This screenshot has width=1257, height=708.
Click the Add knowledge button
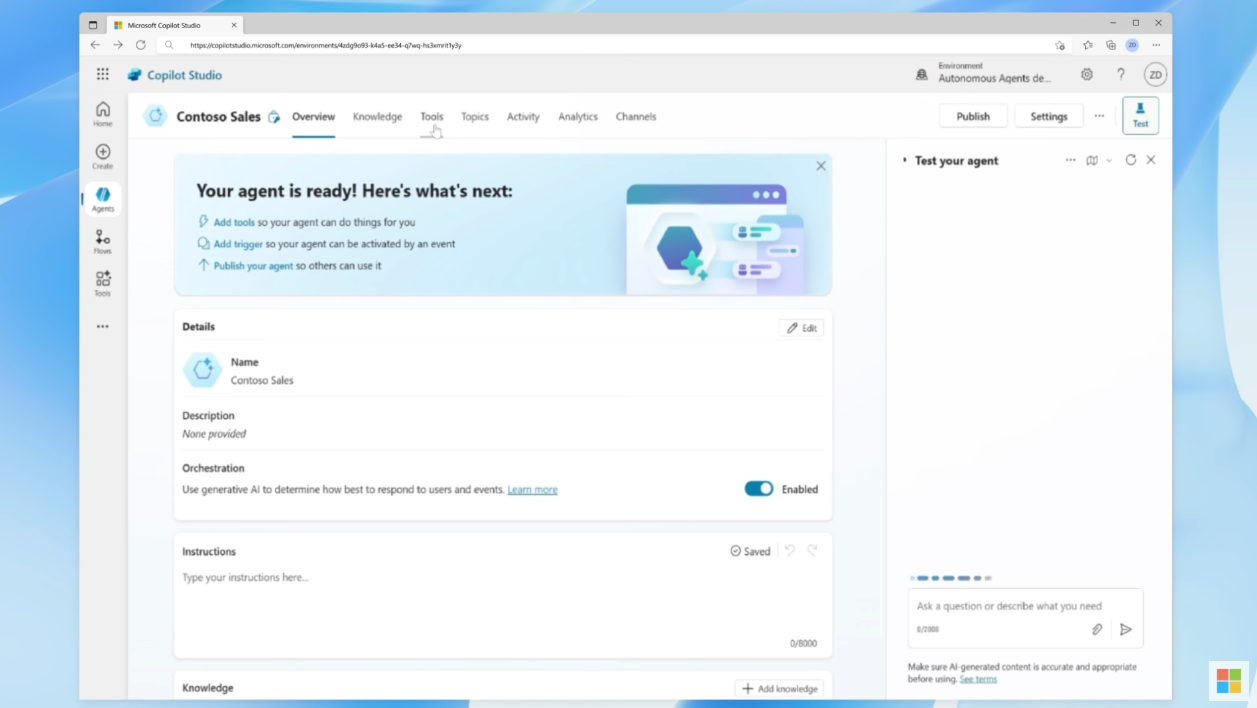[779, 688]
